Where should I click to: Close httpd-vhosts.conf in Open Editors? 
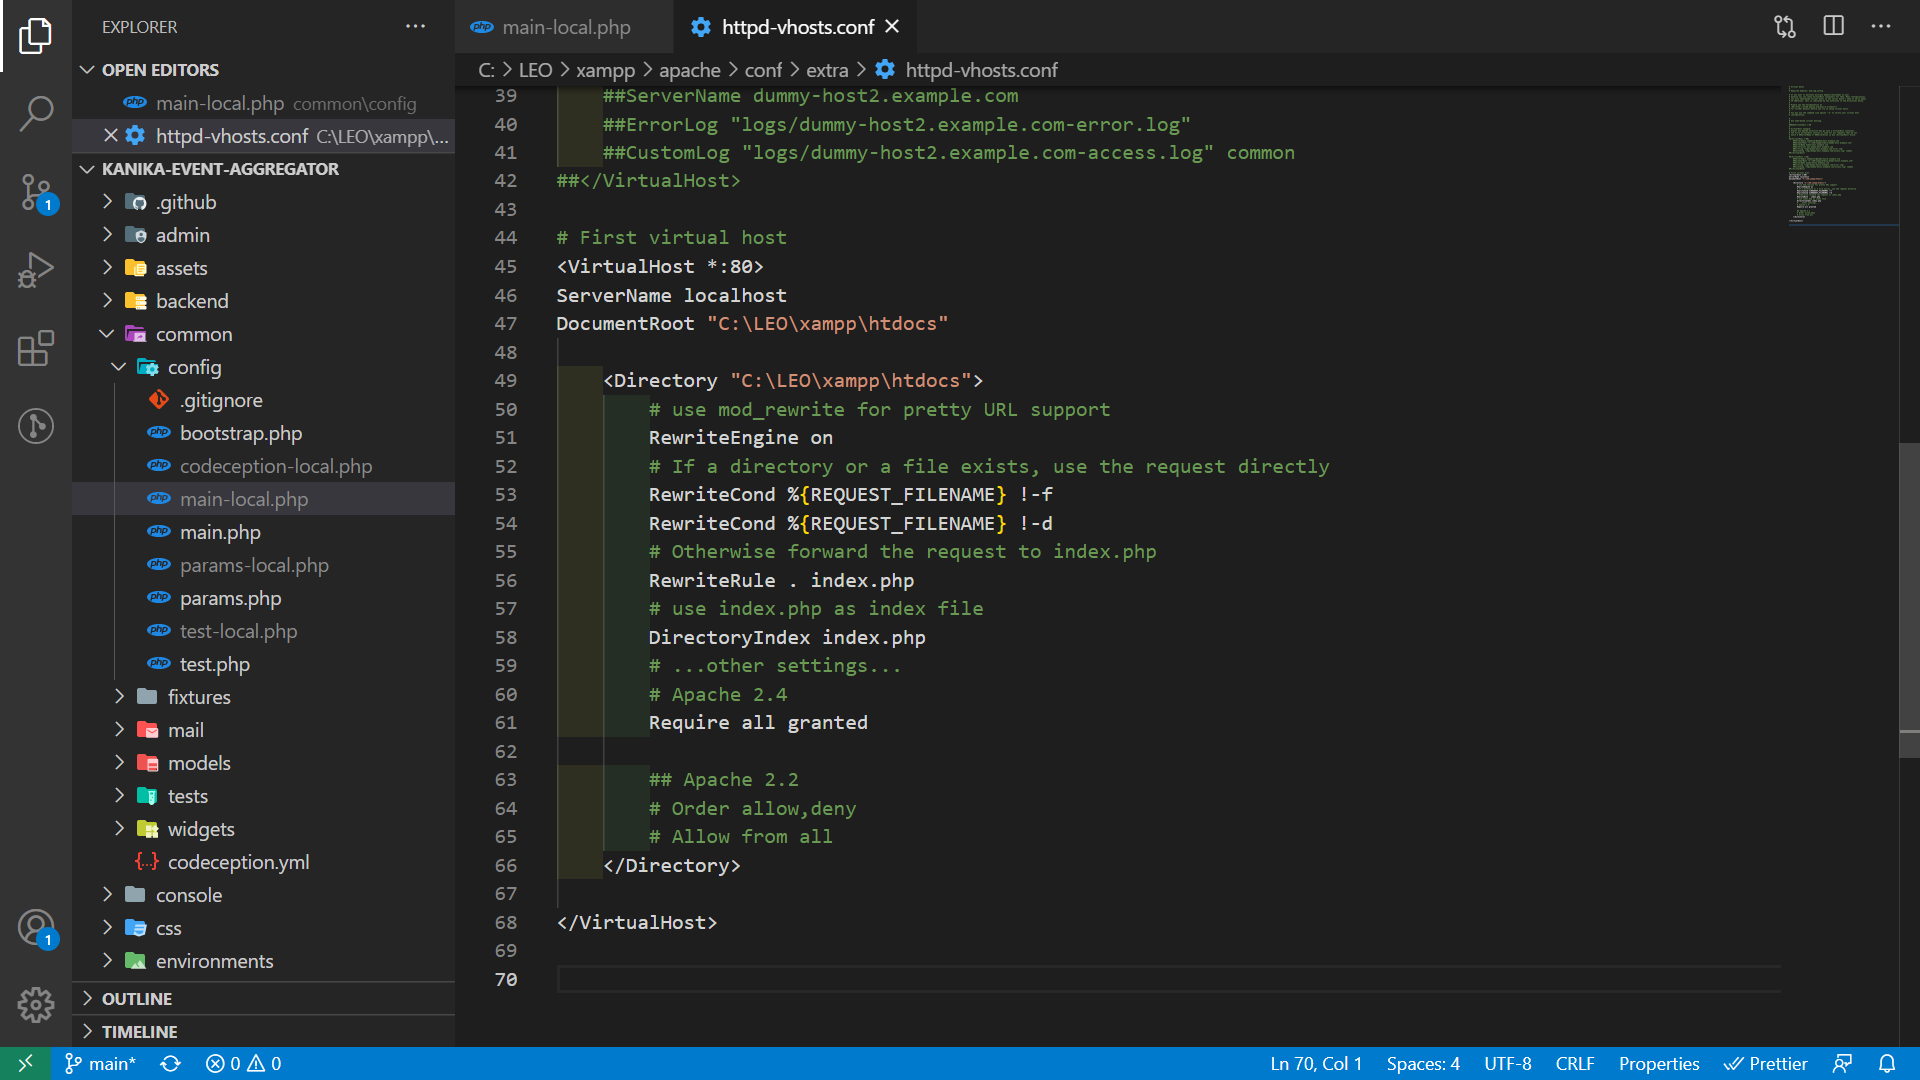click(111, 135)
